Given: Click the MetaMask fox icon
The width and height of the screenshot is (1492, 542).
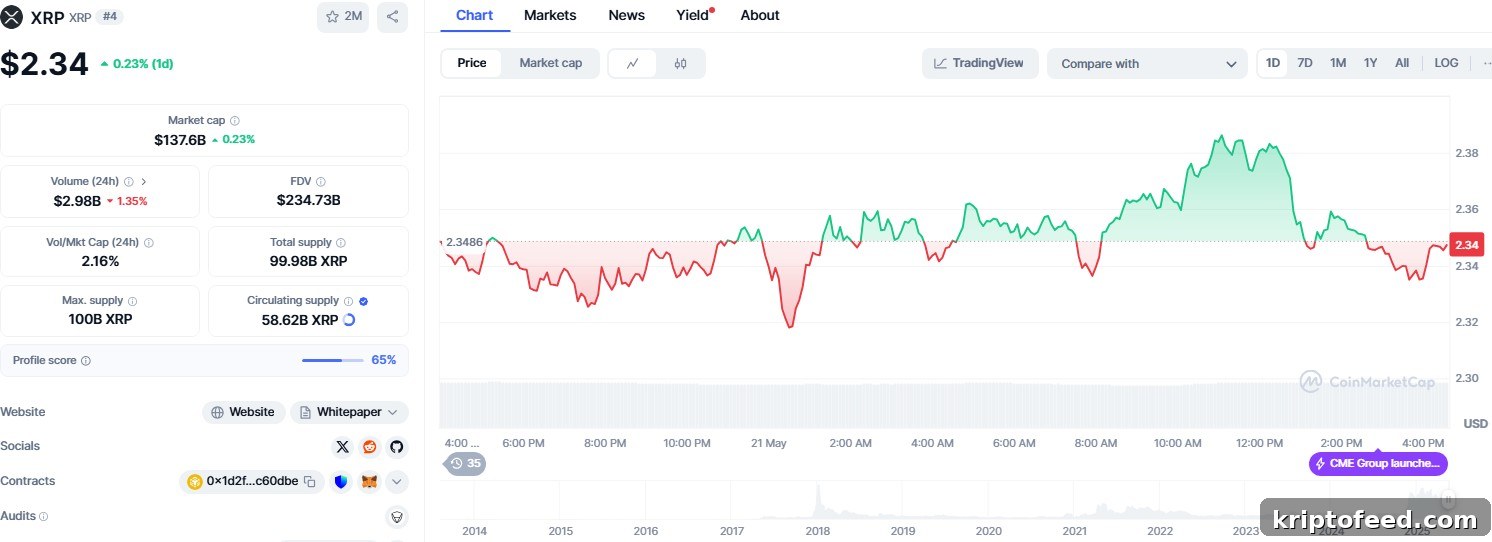Looking at the screenshot, I should (x=370, y=482).
